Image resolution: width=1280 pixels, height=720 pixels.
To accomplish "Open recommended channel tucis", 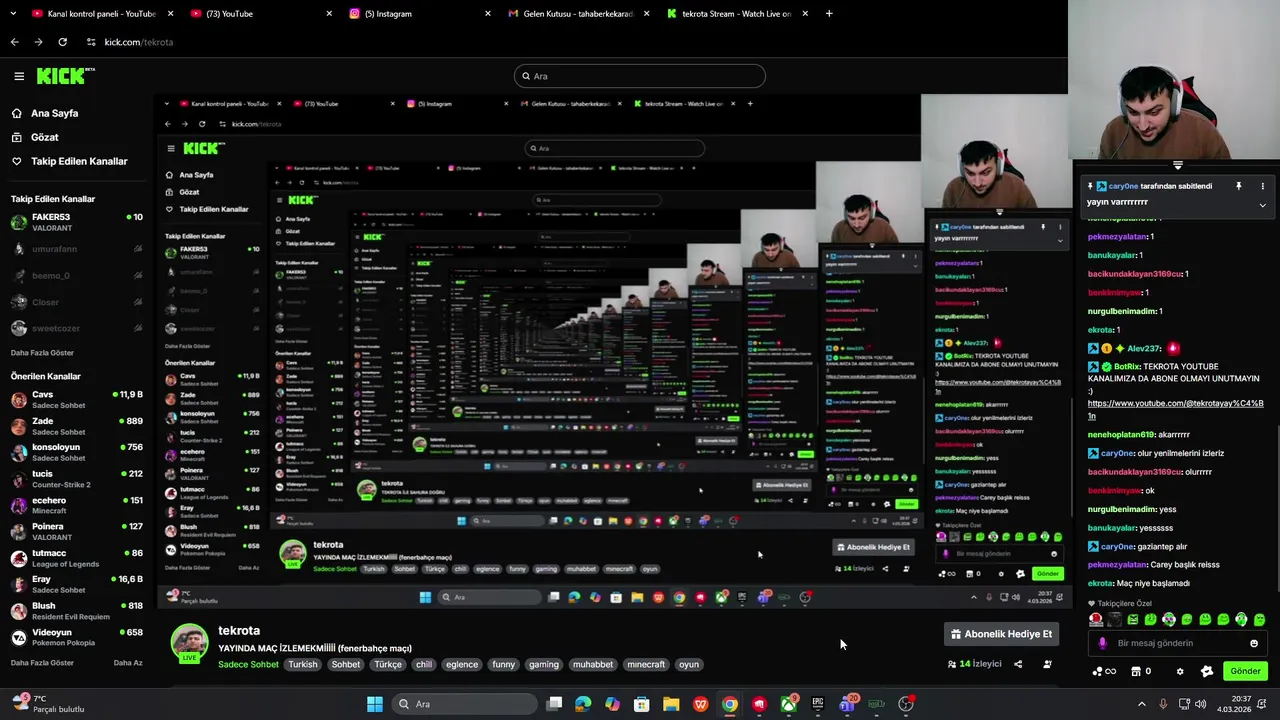I will click(76, 479).
